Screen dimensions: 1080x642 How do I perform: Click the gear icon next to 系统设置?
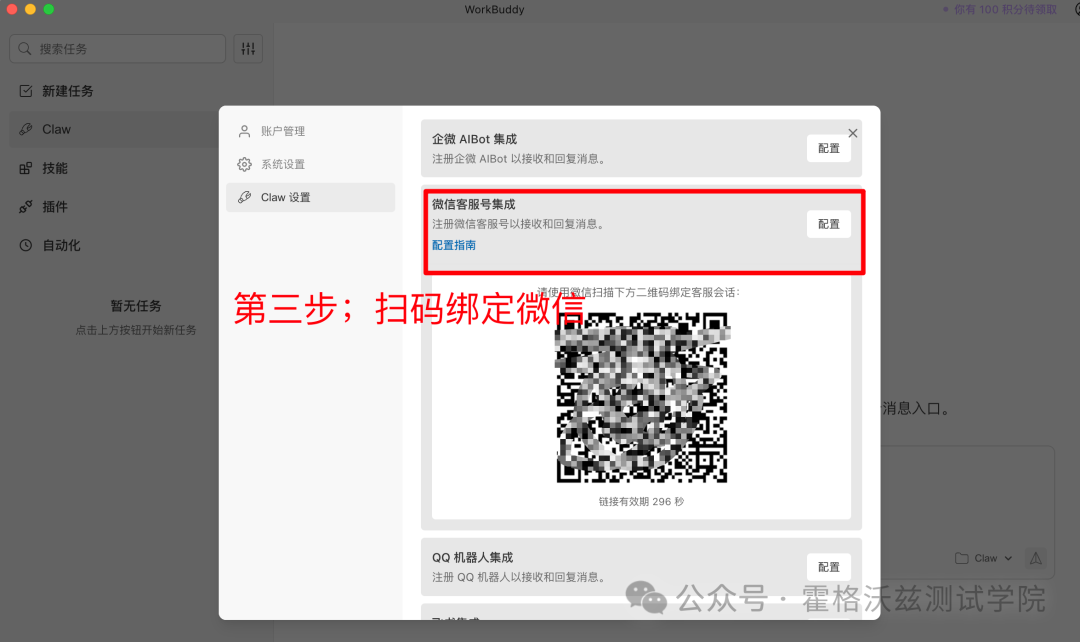pyautogui.click(x=243, y=164)
